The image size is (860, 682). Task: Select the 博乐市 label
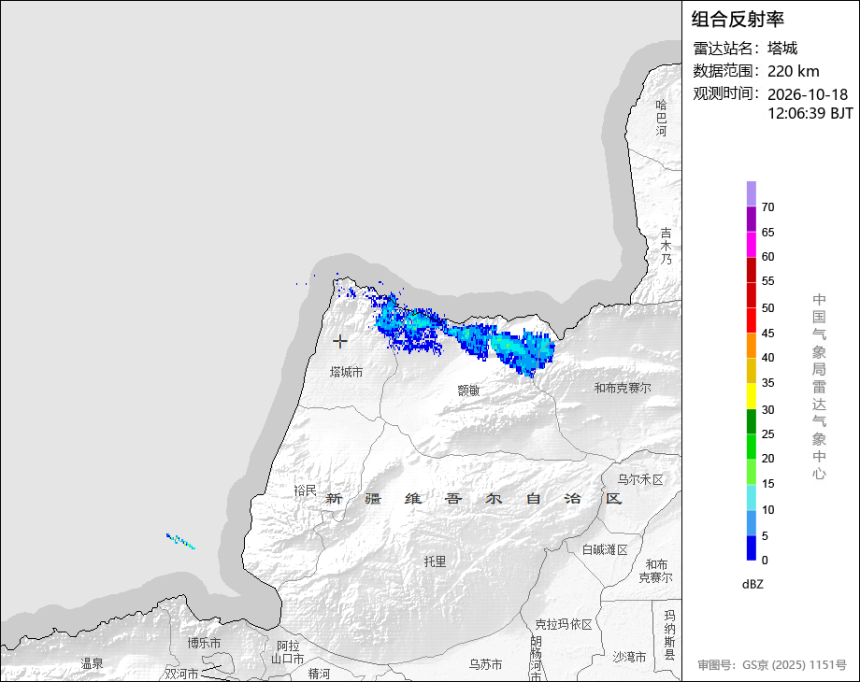coord(204,642)
